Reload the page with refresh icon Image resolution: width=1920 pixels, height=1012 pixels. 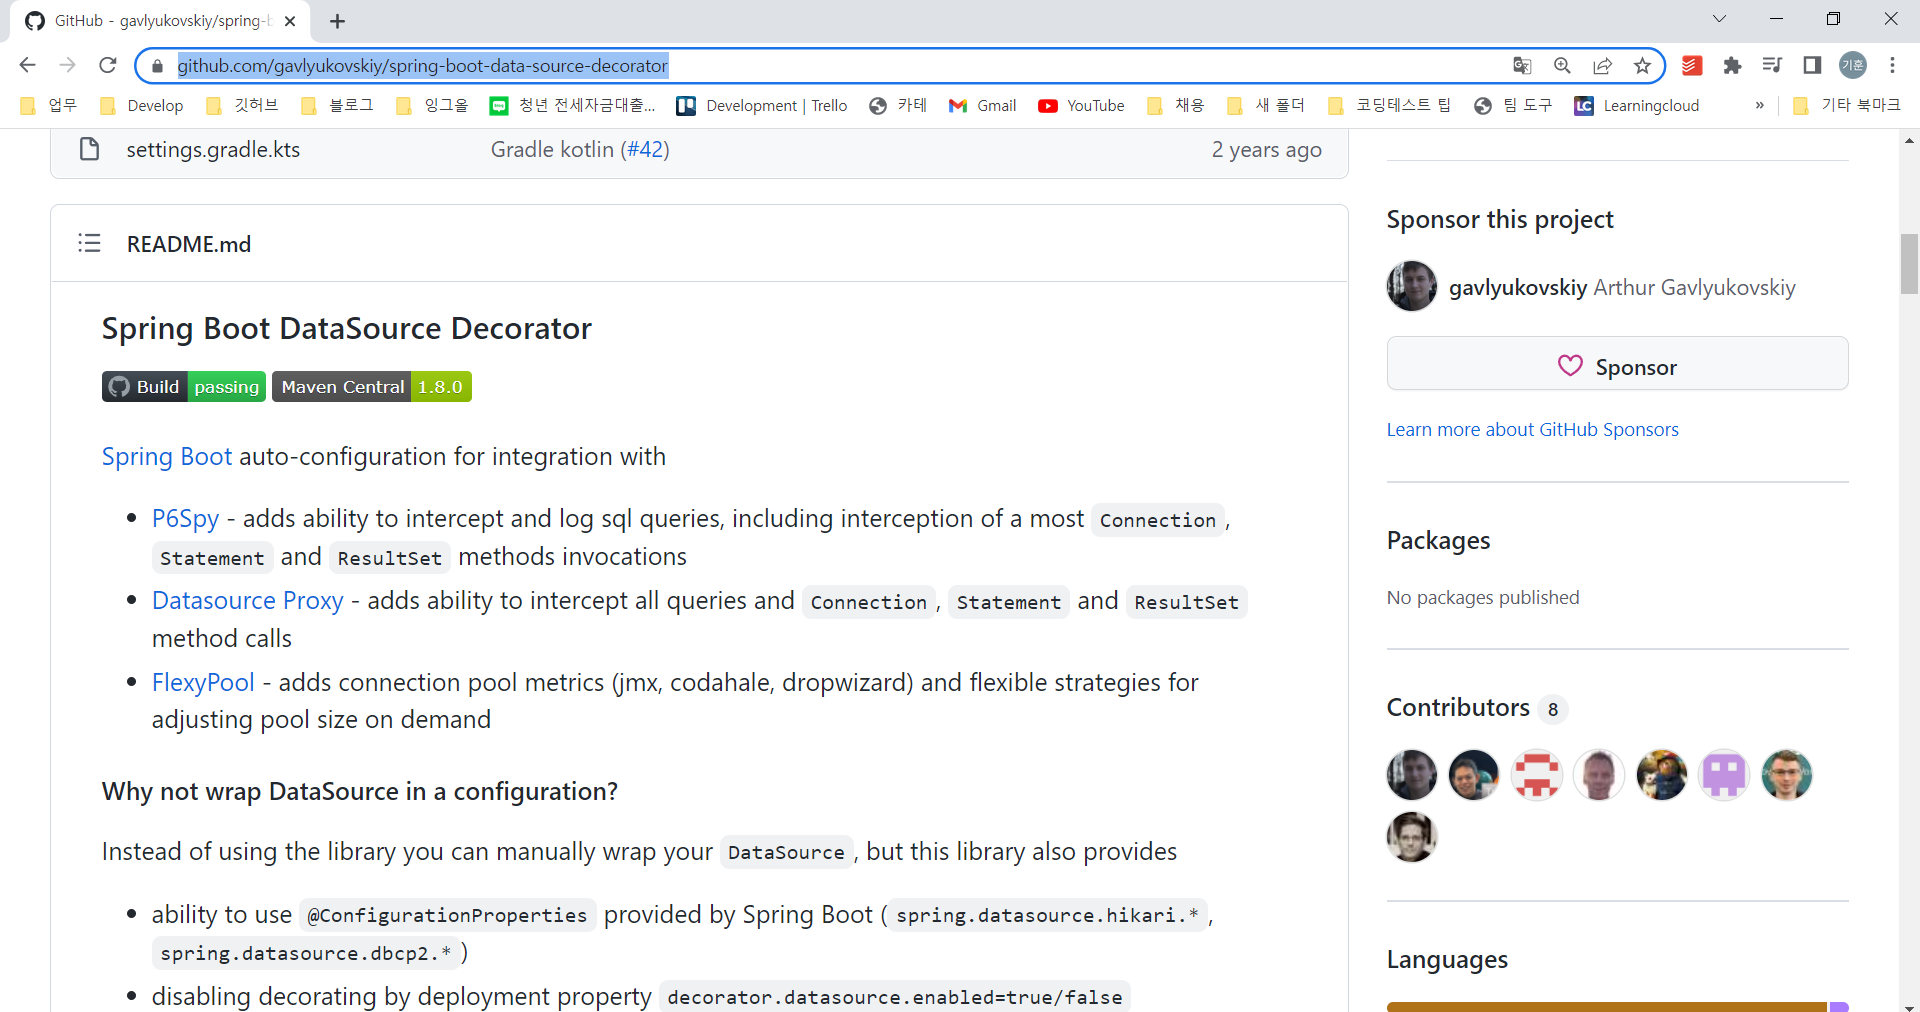pyautogui.click(x=108, y=65)
